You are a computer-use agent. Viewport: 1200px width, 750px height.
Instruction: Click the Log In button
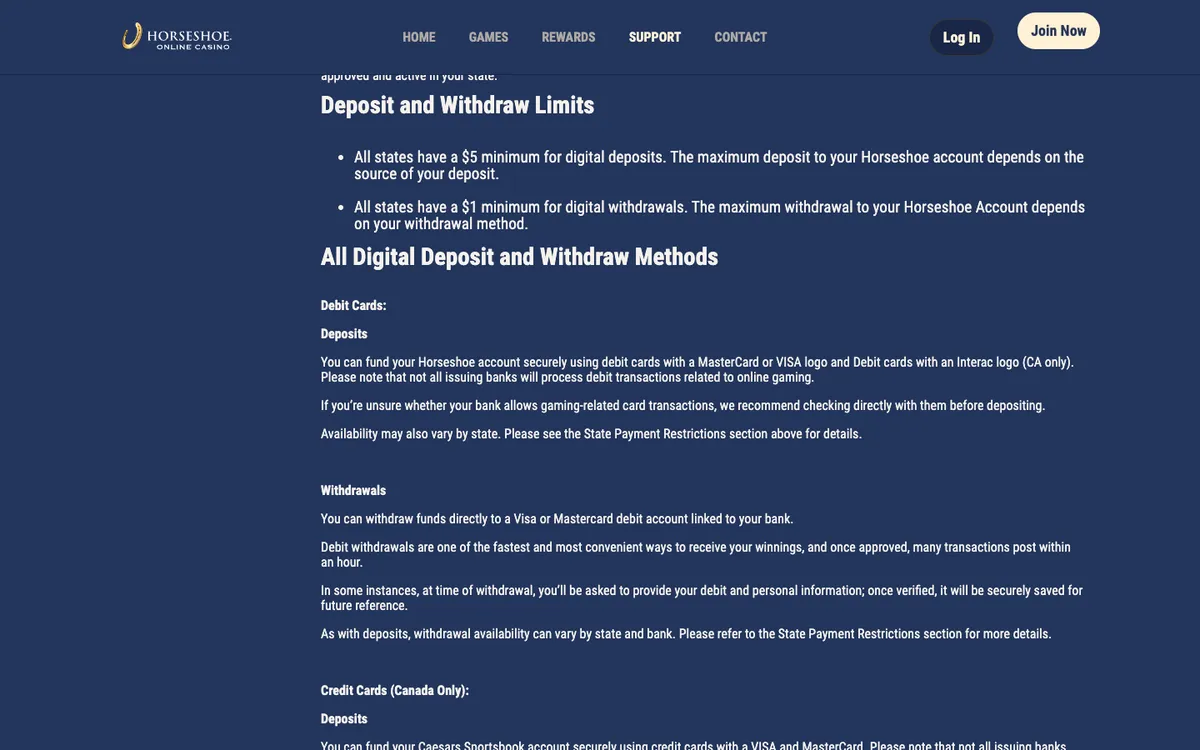pos(961,38)
